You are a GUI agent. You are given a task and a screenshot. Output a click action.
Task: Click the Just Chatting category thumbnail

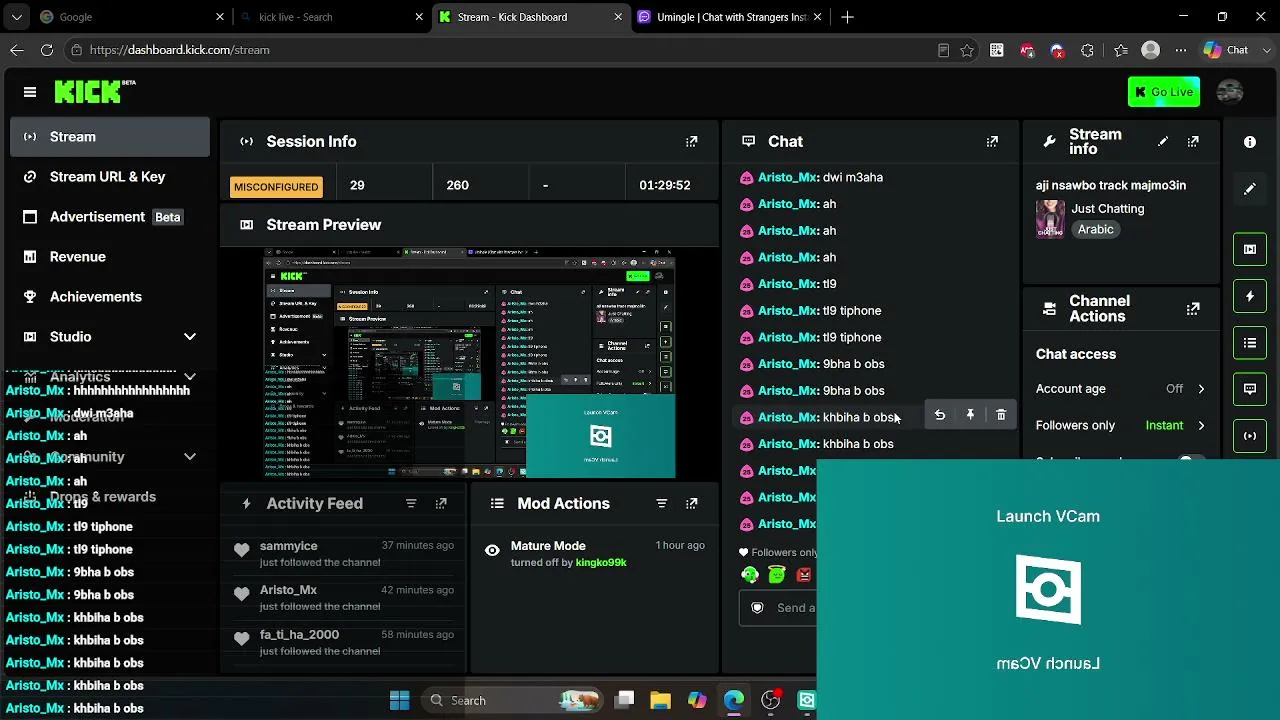click(1050, 218)
